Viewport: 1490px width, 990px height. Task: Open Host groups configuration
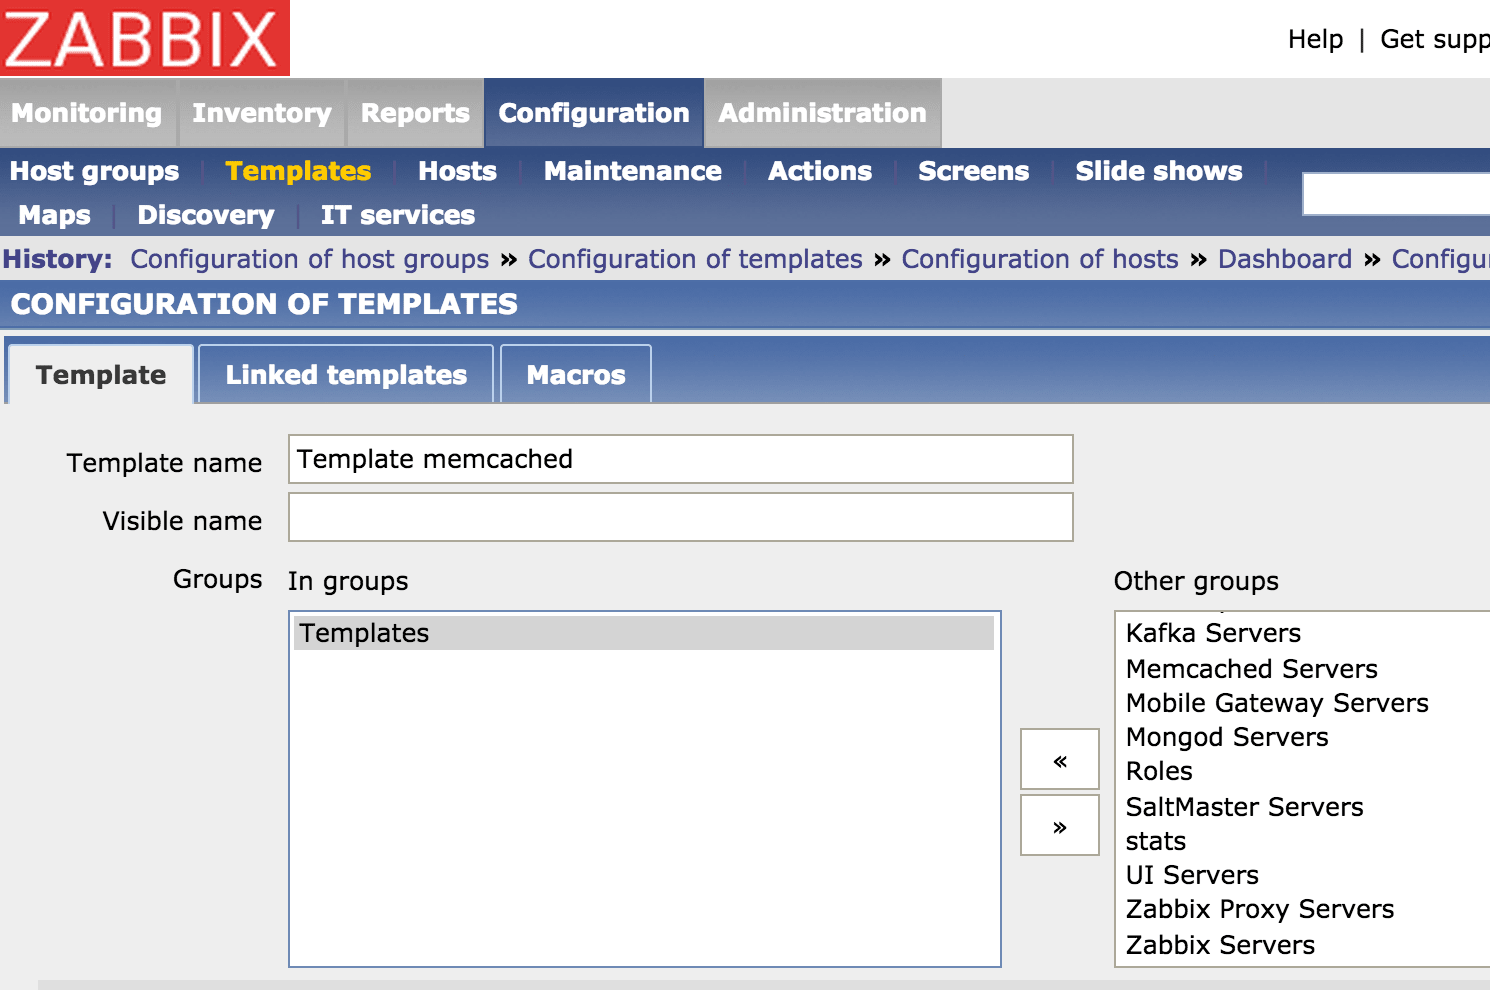94,171
